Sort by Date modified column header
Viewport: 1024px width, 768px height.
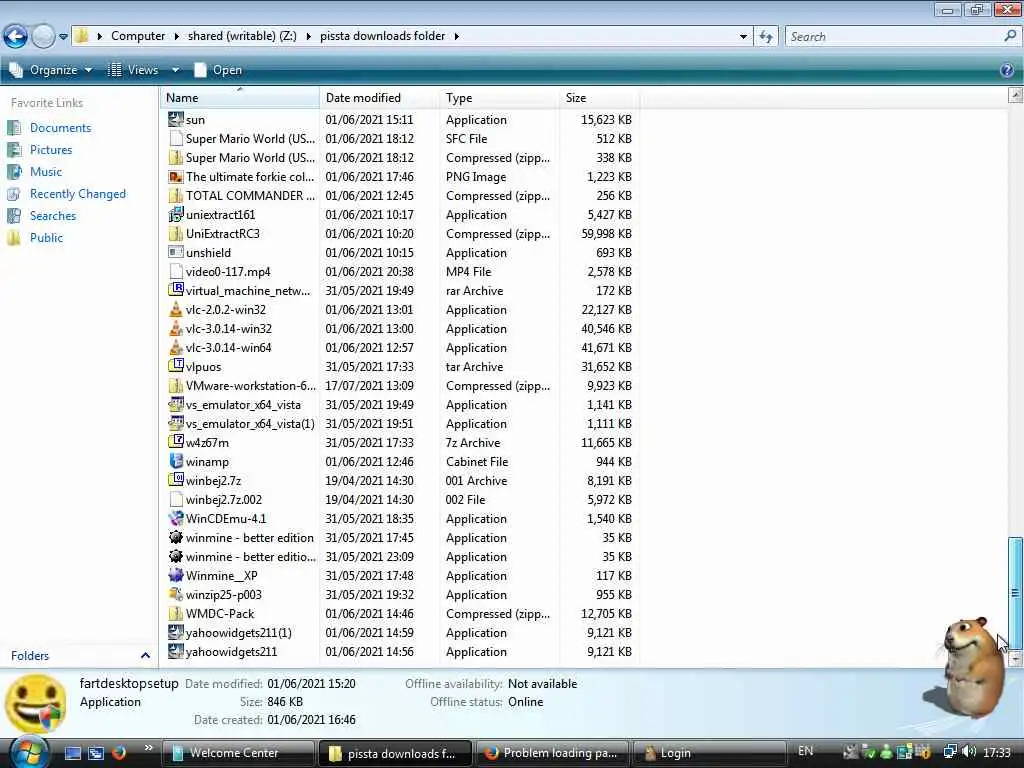(379, 98)
